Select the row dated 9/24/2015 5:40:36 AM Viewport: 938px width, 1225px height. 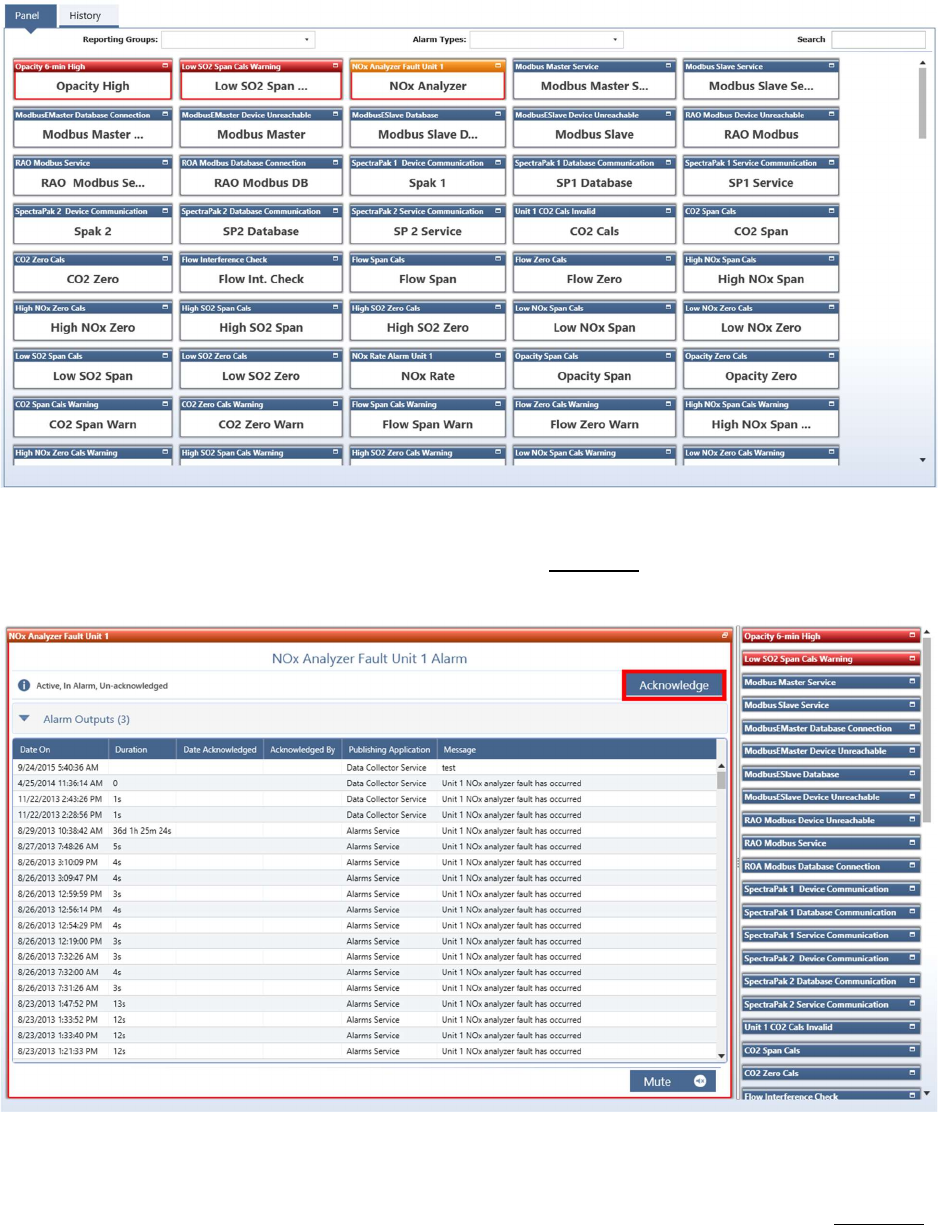click(364, 767)
